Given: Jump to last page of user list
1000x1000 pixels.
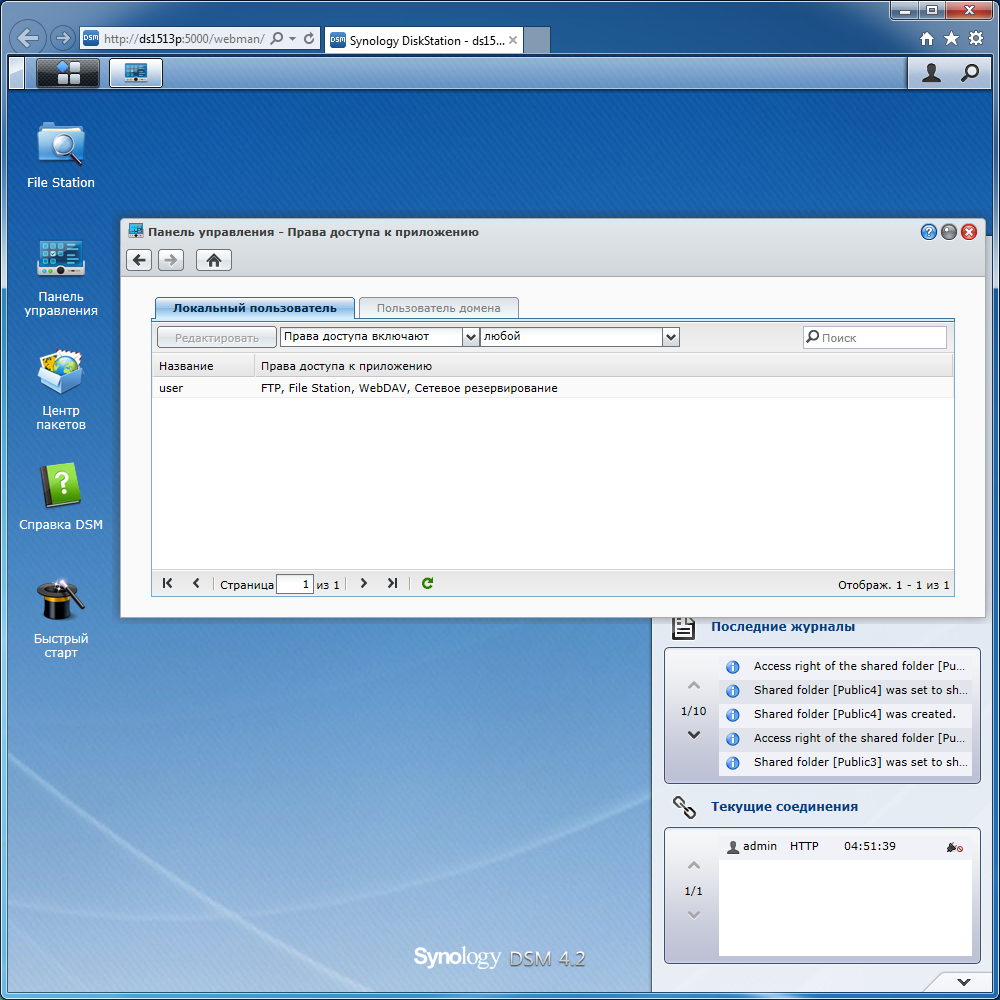Looking at the screenshot, I should coord(392,583).
